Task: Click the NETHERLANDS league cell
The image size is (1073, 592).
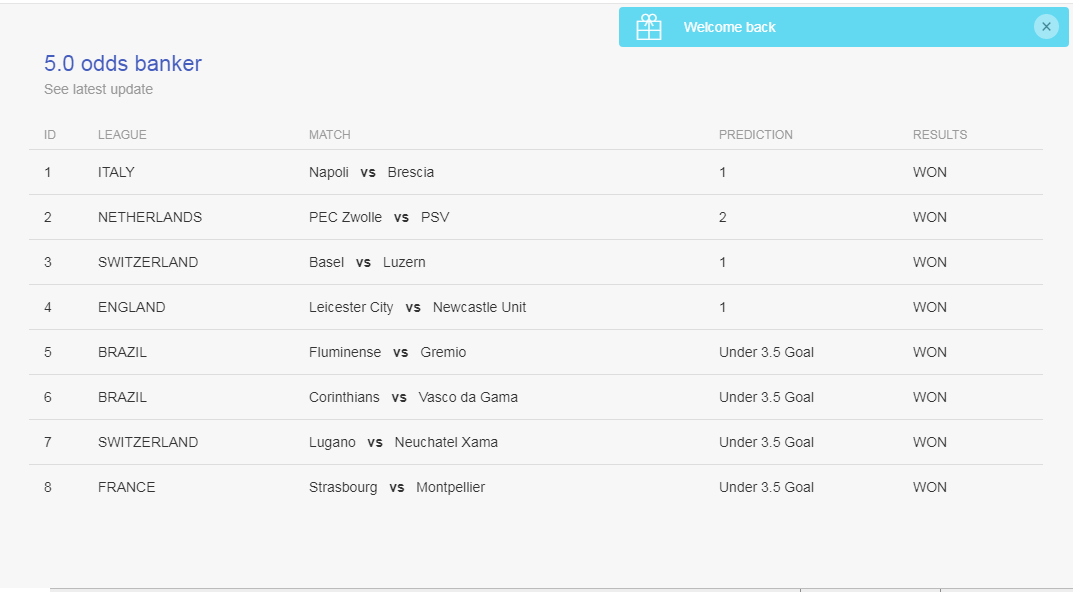Action: [x=150, y=218]
